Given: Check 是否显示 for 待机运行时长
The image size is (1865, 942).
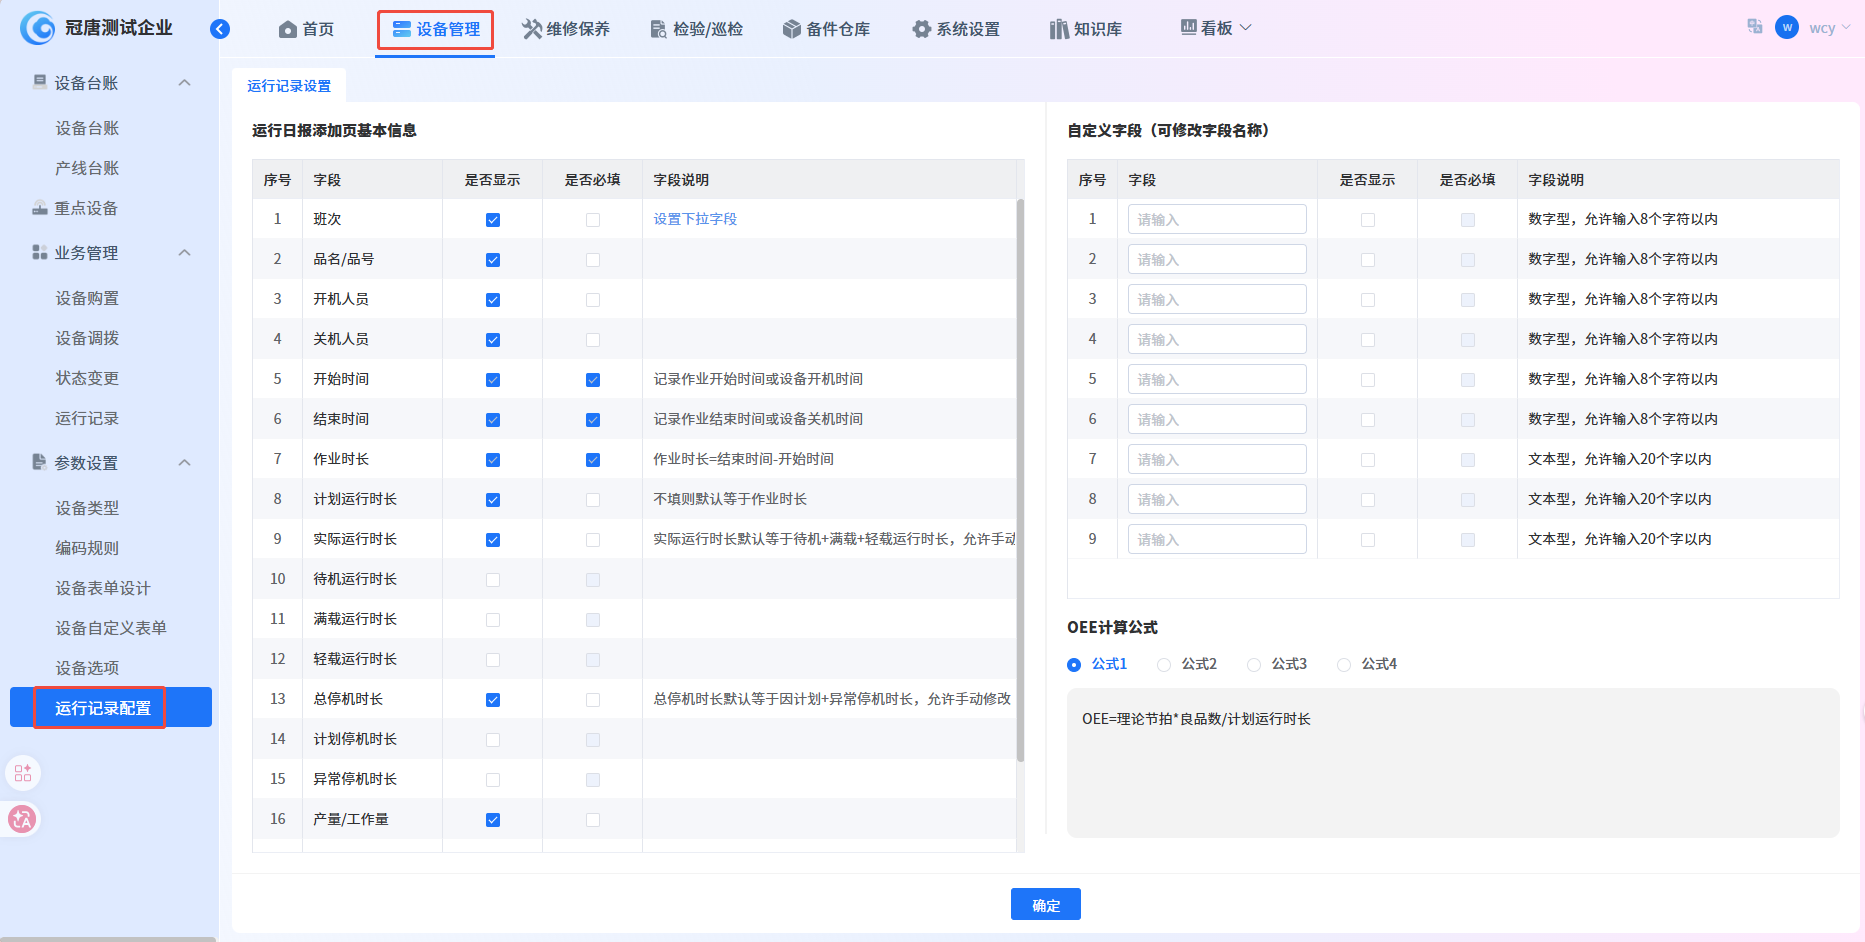Looking at the screenshot, I should (493, 580).
